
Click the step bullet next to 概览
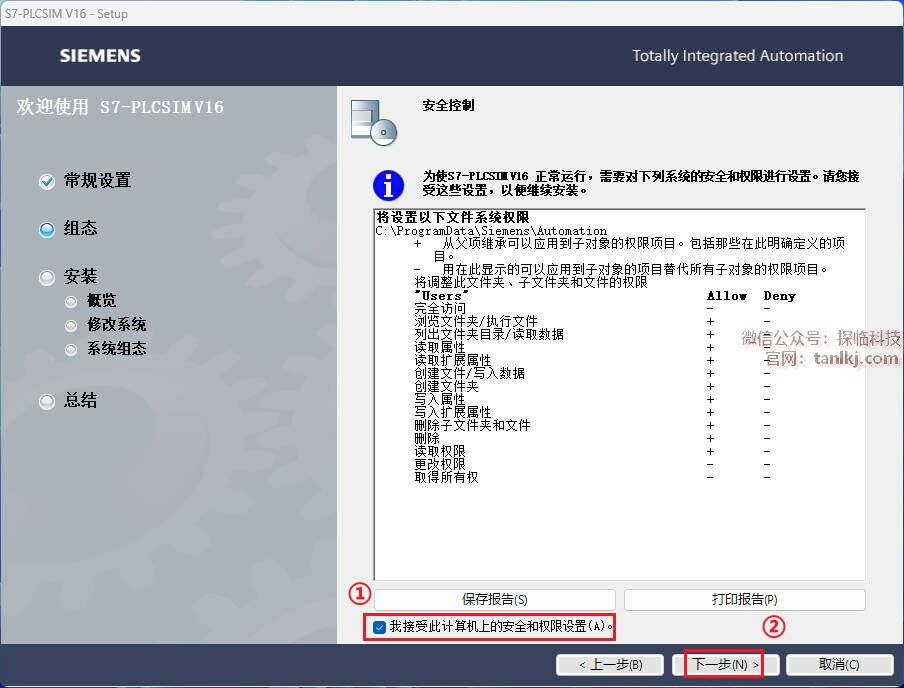click(x=71, y=301)
